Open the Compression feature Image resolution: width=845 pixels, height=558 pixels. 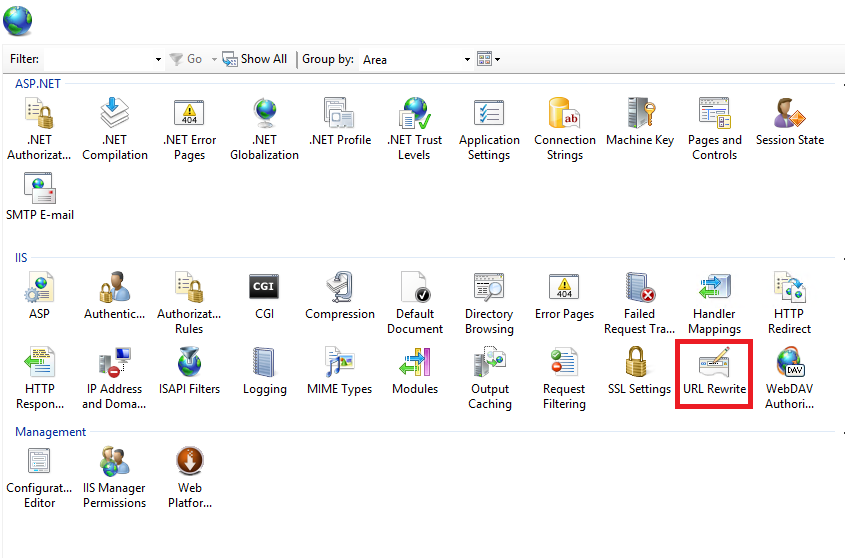[340, 296]
